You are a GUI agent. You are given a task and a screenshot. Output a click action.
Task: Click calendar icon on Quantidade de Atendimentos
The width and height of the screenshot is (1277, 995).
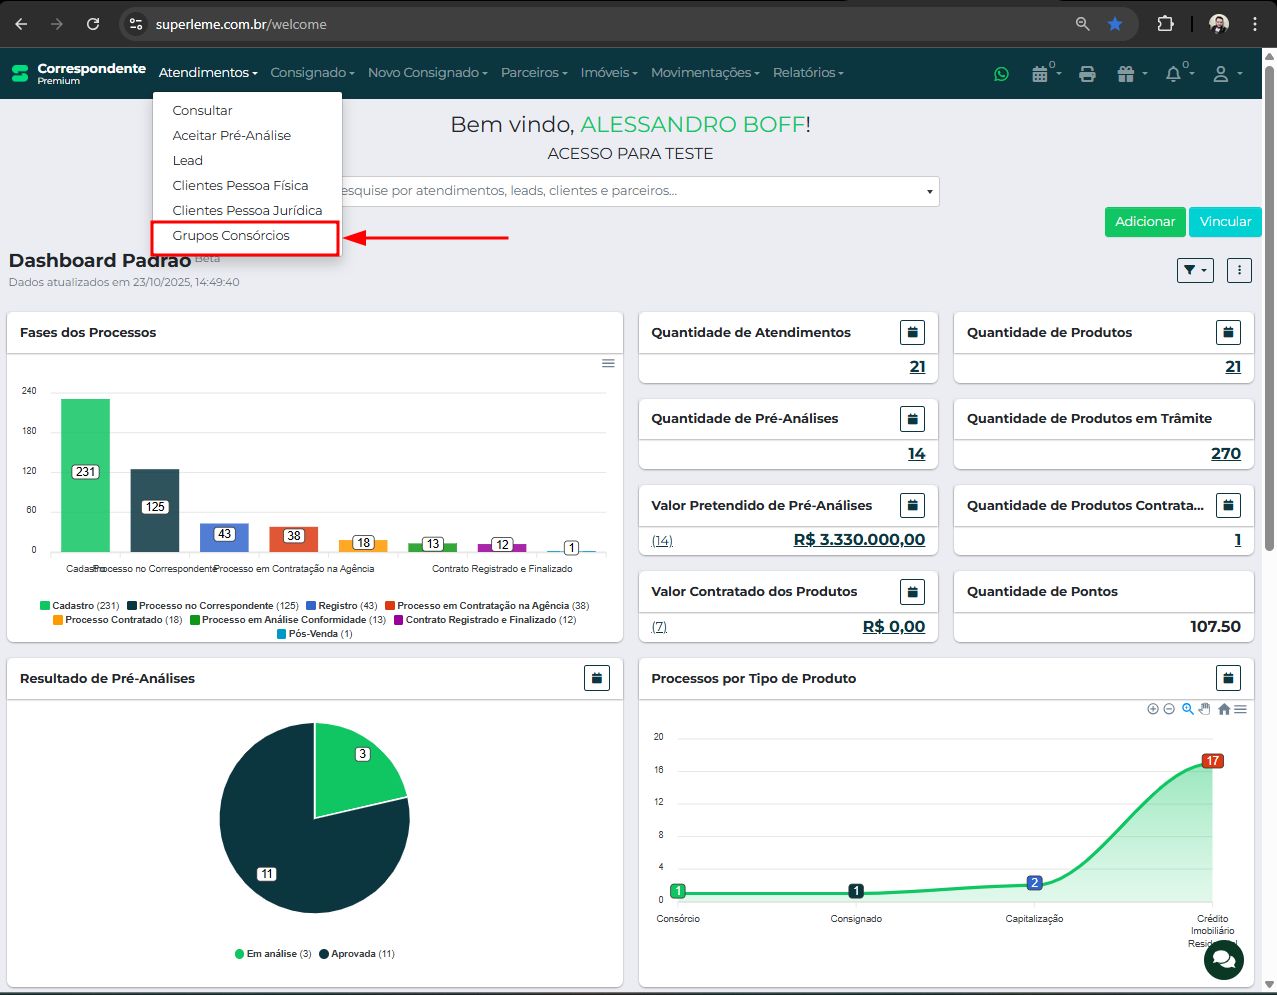pos(912,333)
